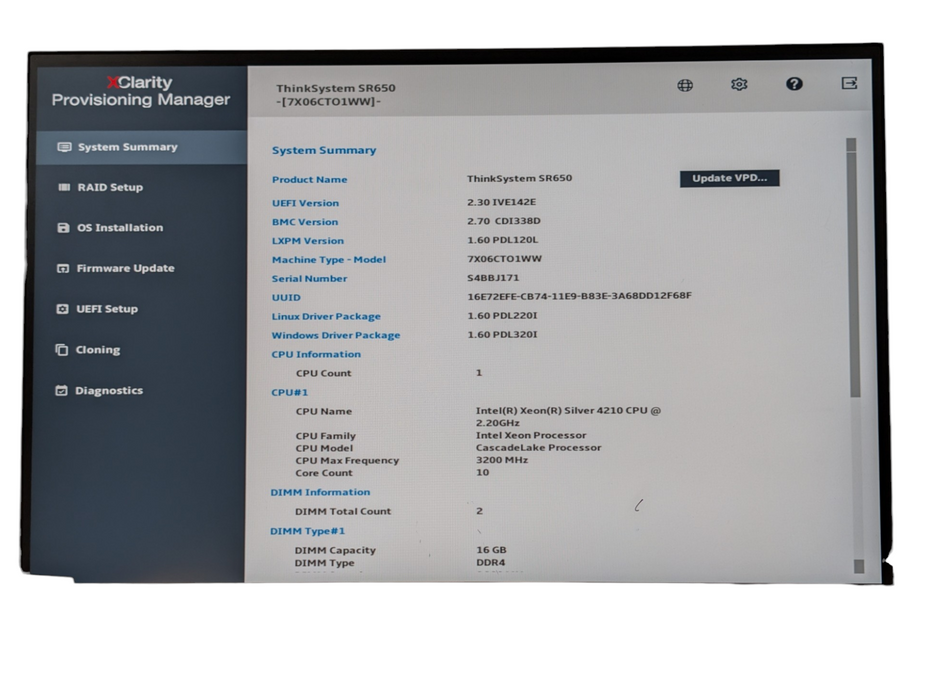Viewport: 930px width, 700px height.
Task: Click the ThinkSystem SR650 header title
Action: point(336,88)
